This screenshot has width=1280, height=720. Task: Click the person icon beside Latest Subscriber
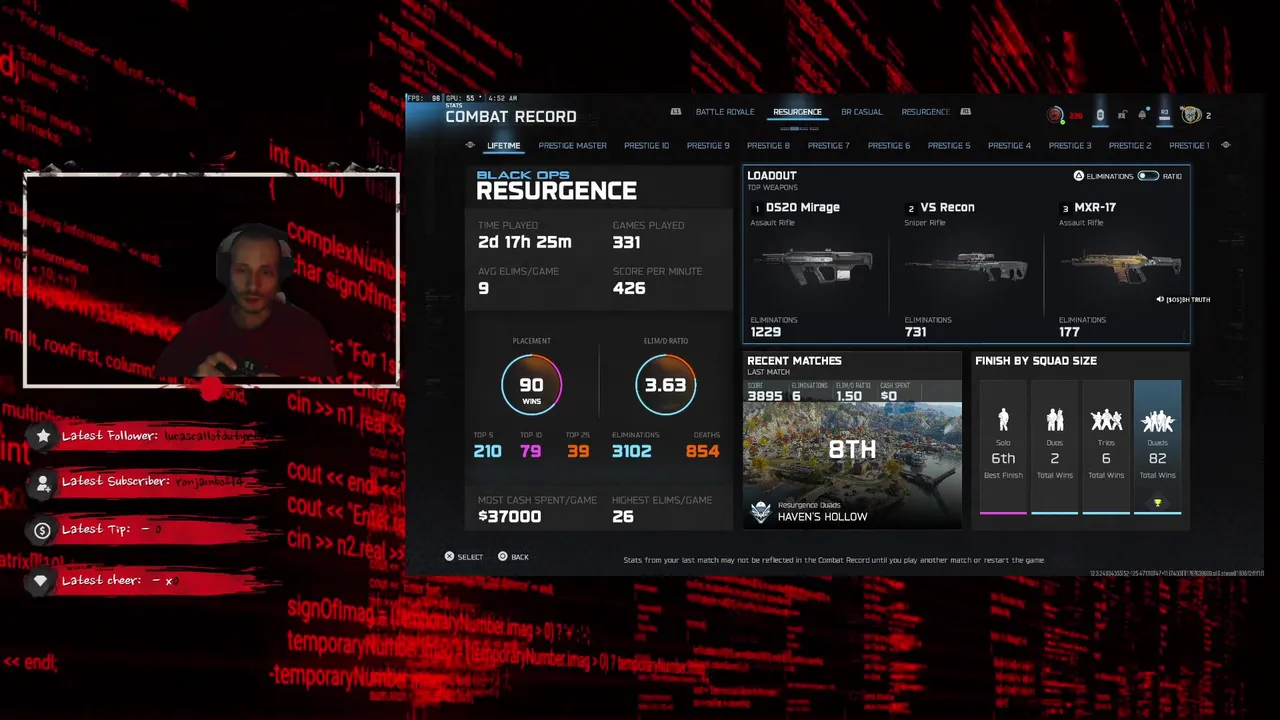click(x=43, y=483)
